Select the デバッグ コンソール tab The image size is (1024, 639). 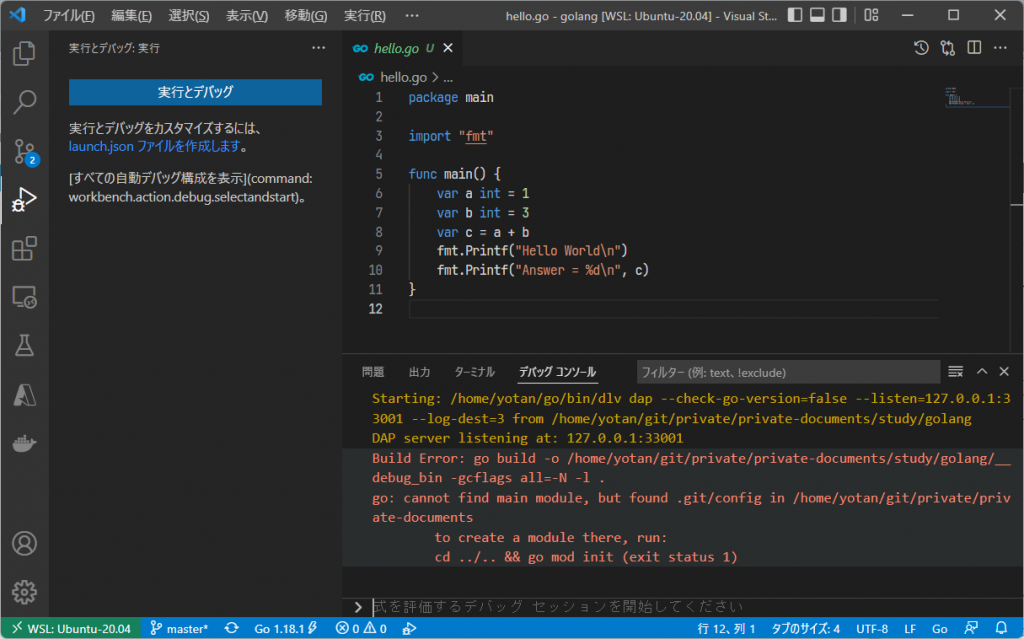(x=557, y=372)
